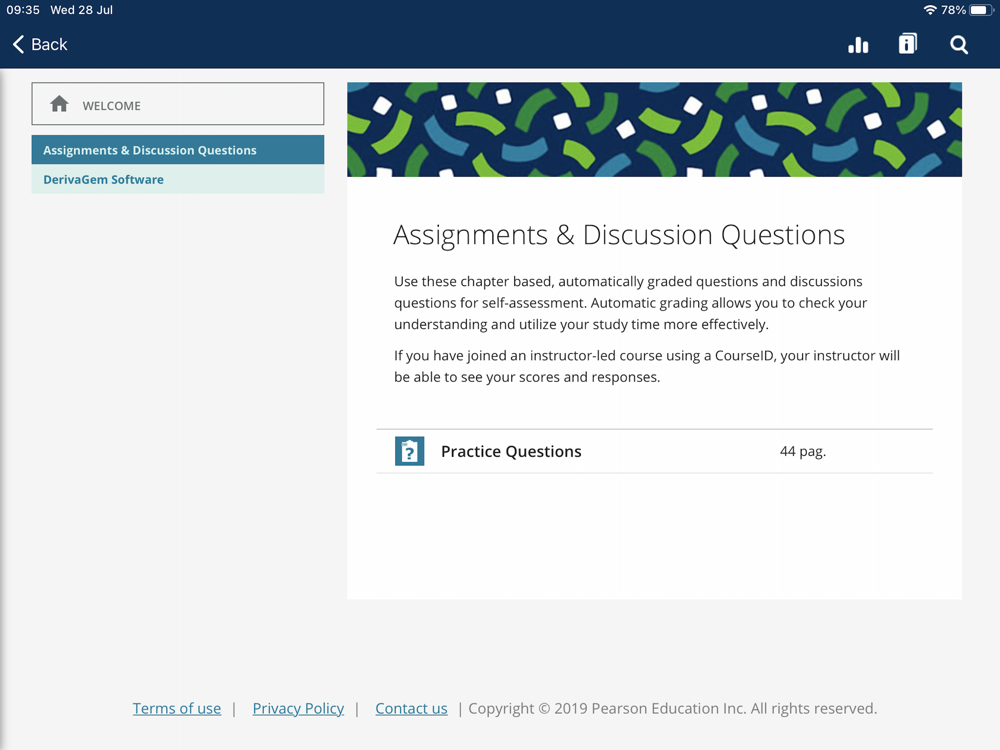
Task: Click the home icon beside Welcome
Action: [x=59, y=104]
